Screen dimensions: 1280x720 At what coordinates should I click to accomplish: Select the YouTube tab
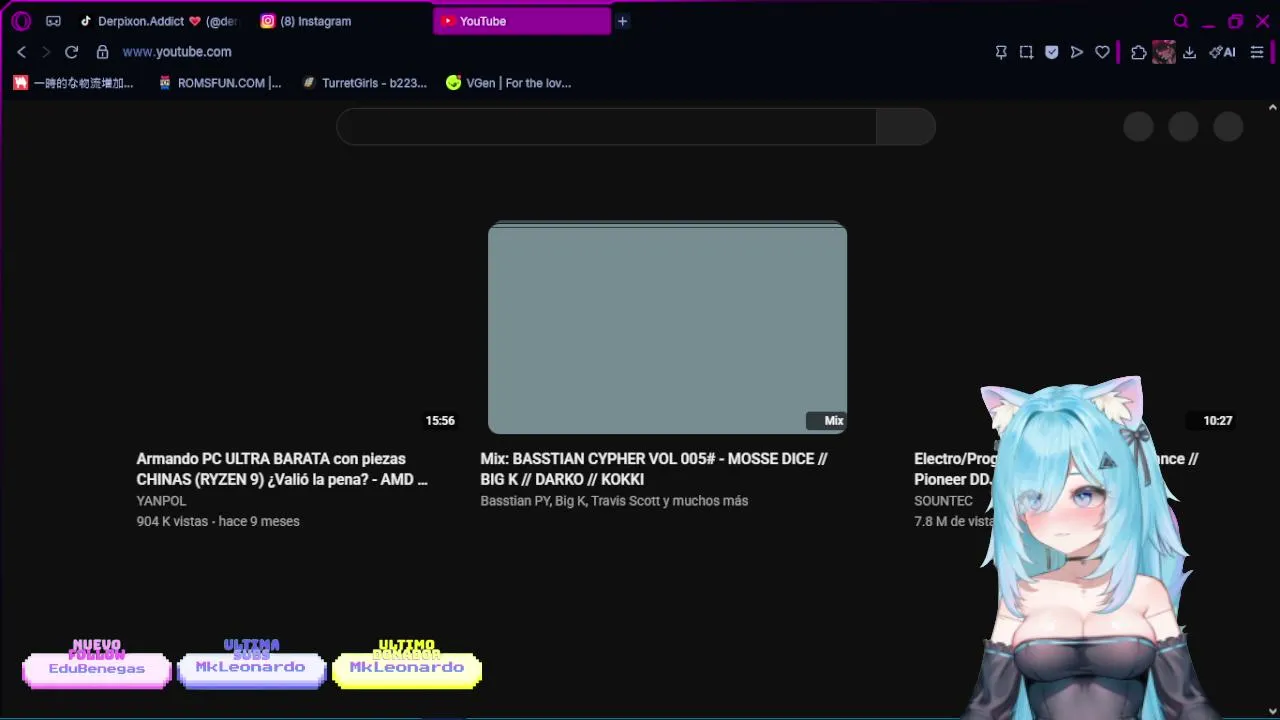pos(522,21)
